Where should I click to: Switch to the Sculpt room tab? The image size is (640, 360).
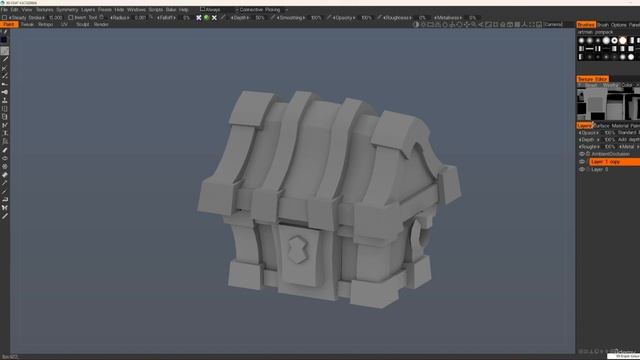click(82, 24)
